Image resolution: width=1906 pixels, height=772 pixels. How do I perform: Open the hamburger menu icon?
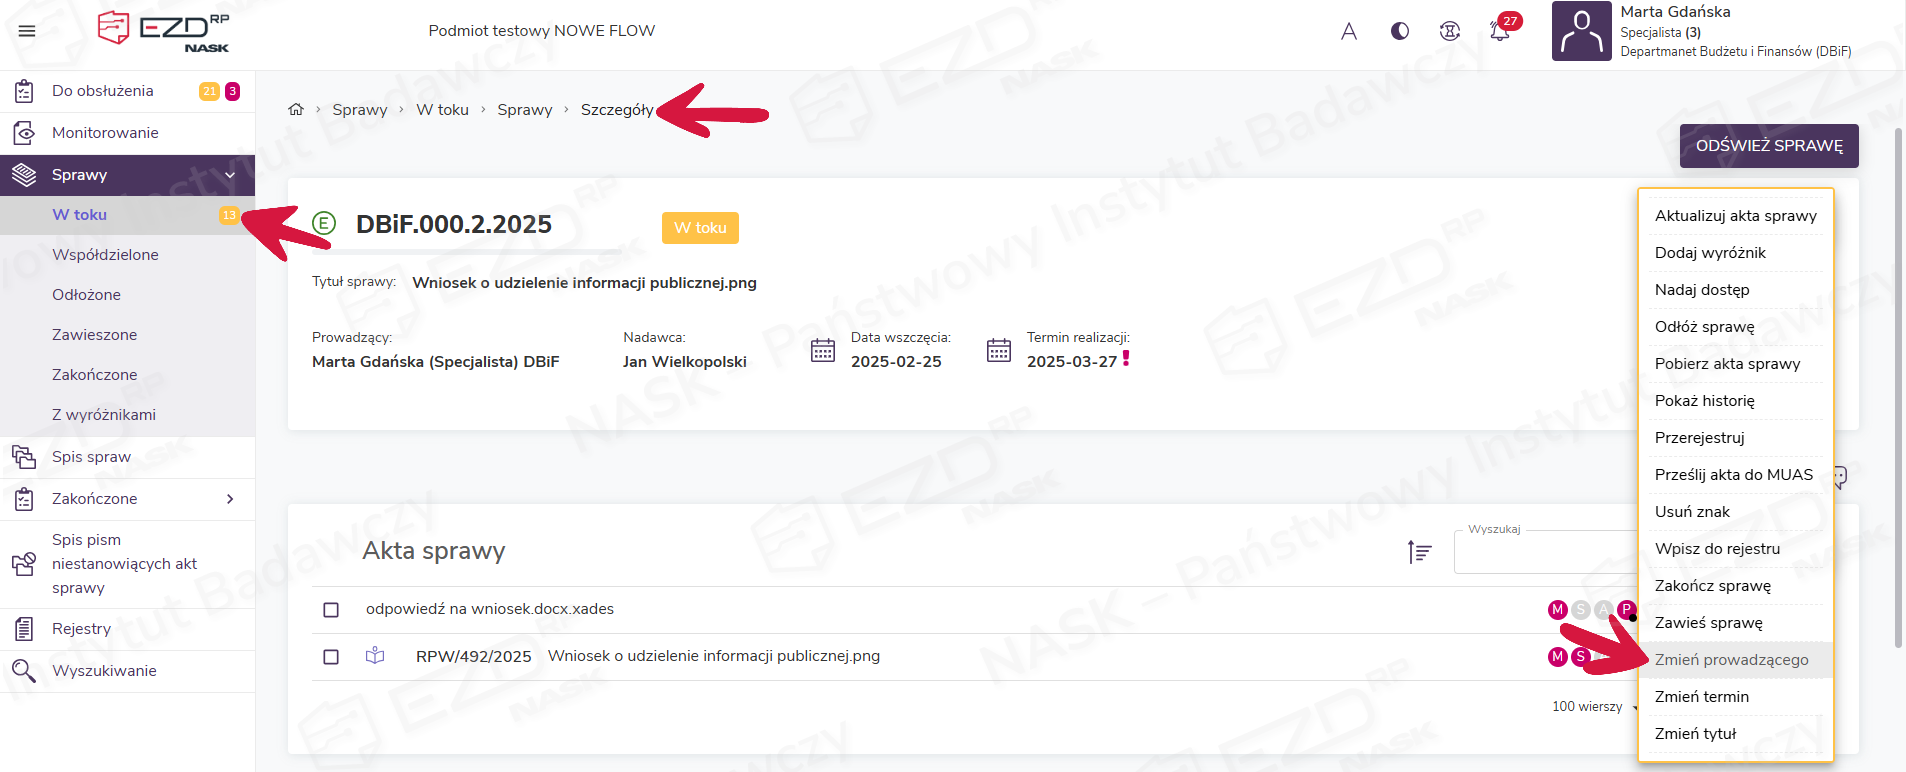(27, 31)
